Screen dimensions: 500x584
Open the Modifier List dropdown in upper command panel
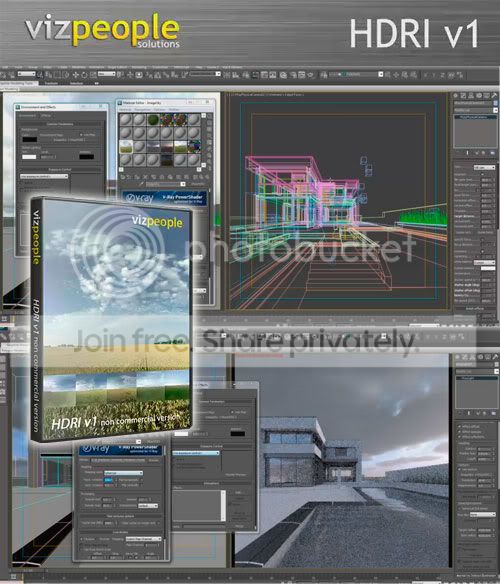coord(475,110)
